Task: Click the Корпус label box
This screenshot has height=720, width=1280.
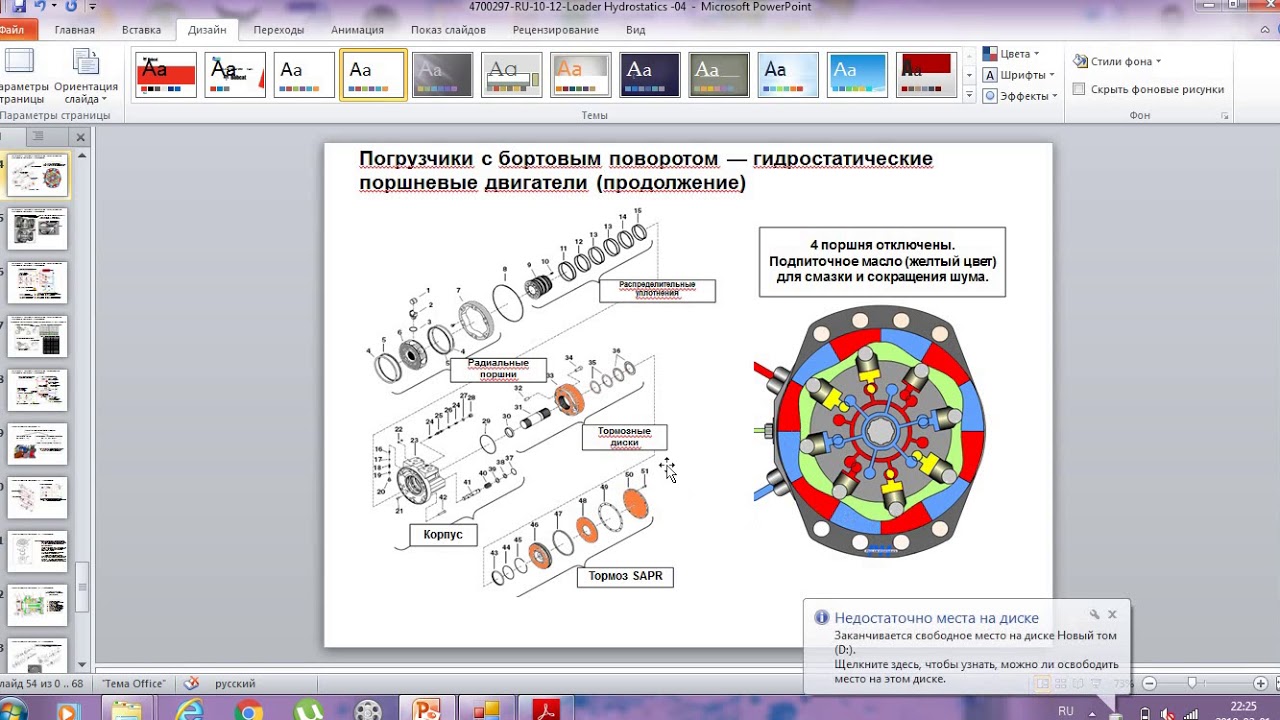Action: pos(443,535)
